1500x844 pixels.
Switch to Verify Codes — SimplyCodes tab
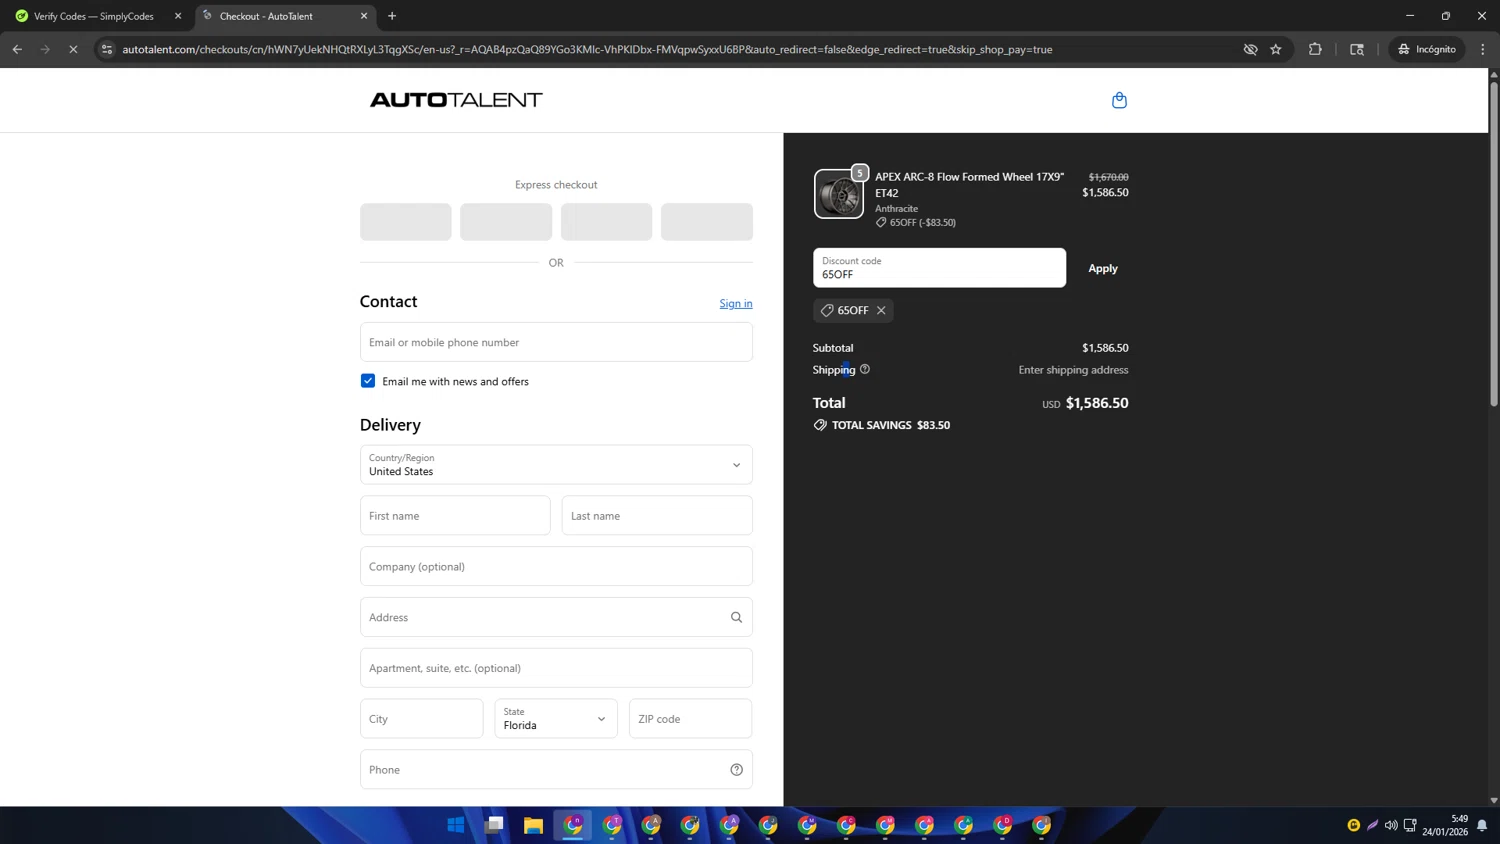click(94, 16)
